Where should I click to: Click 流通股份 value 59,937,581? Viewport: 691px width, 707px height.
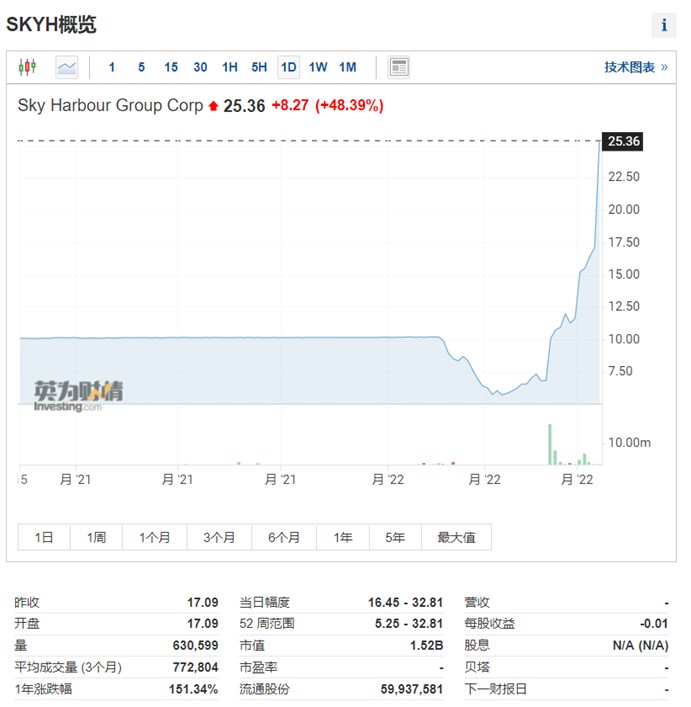[412, 689]
